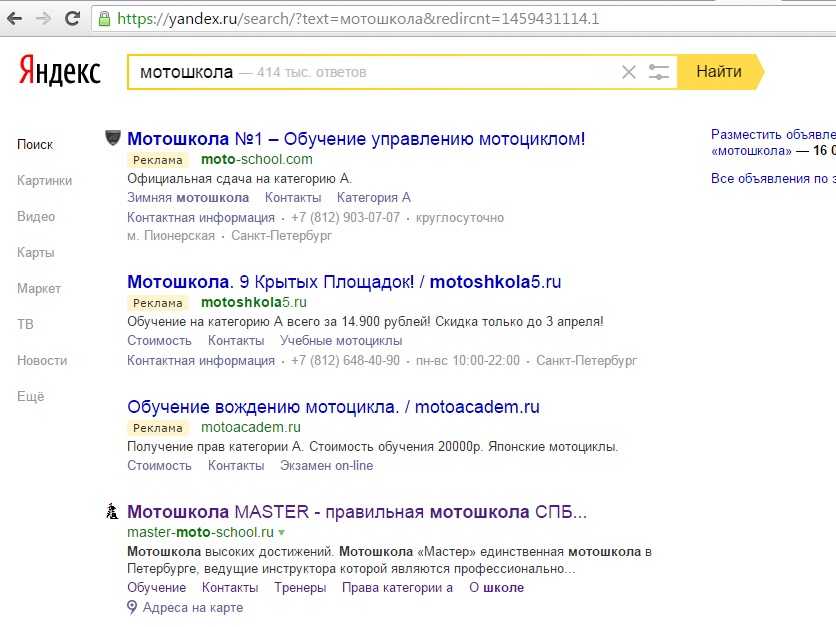
Task: Open the Мотошкола MASTER result title
Action: (357, 512)
